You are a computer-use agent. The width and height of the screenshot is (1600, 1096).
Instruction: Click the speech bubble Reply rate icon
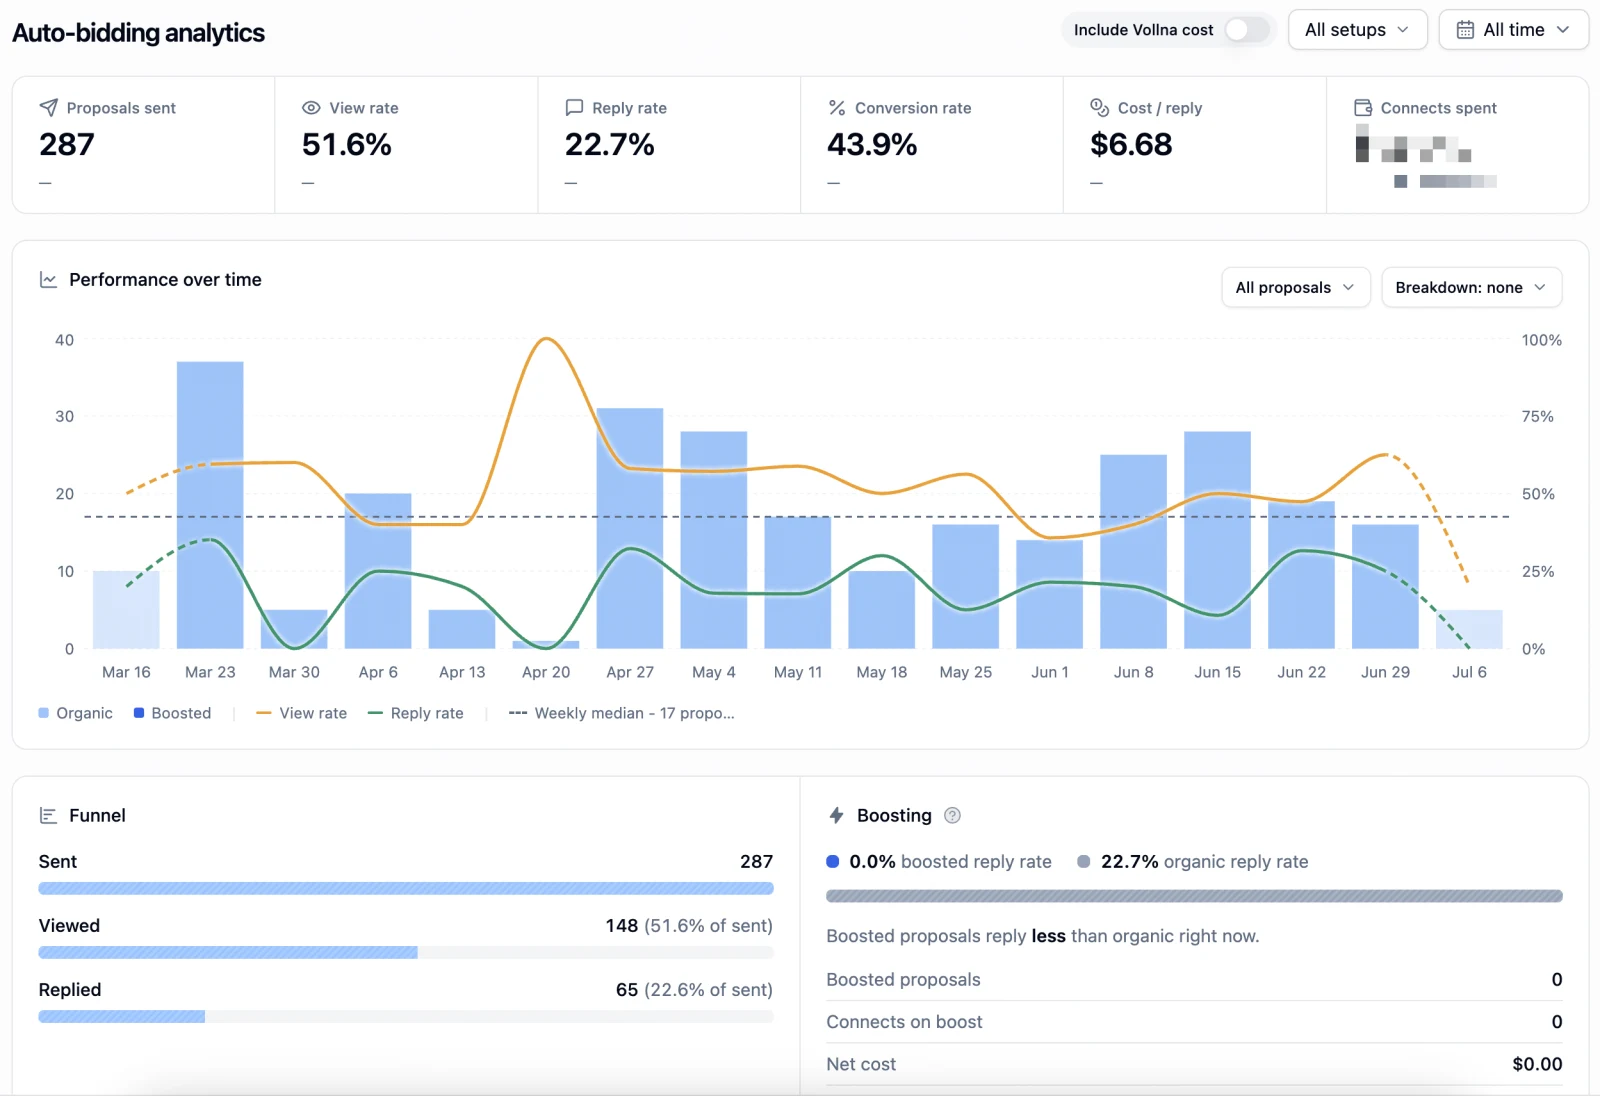click(x=574, y=107)
